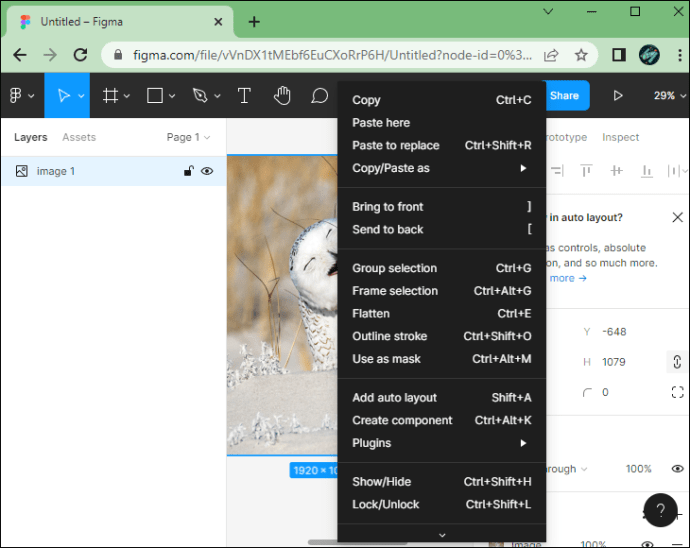Toggle constrain proportions next to height
The height and width of the screenshot is (548, 690).
pos(677,362)
